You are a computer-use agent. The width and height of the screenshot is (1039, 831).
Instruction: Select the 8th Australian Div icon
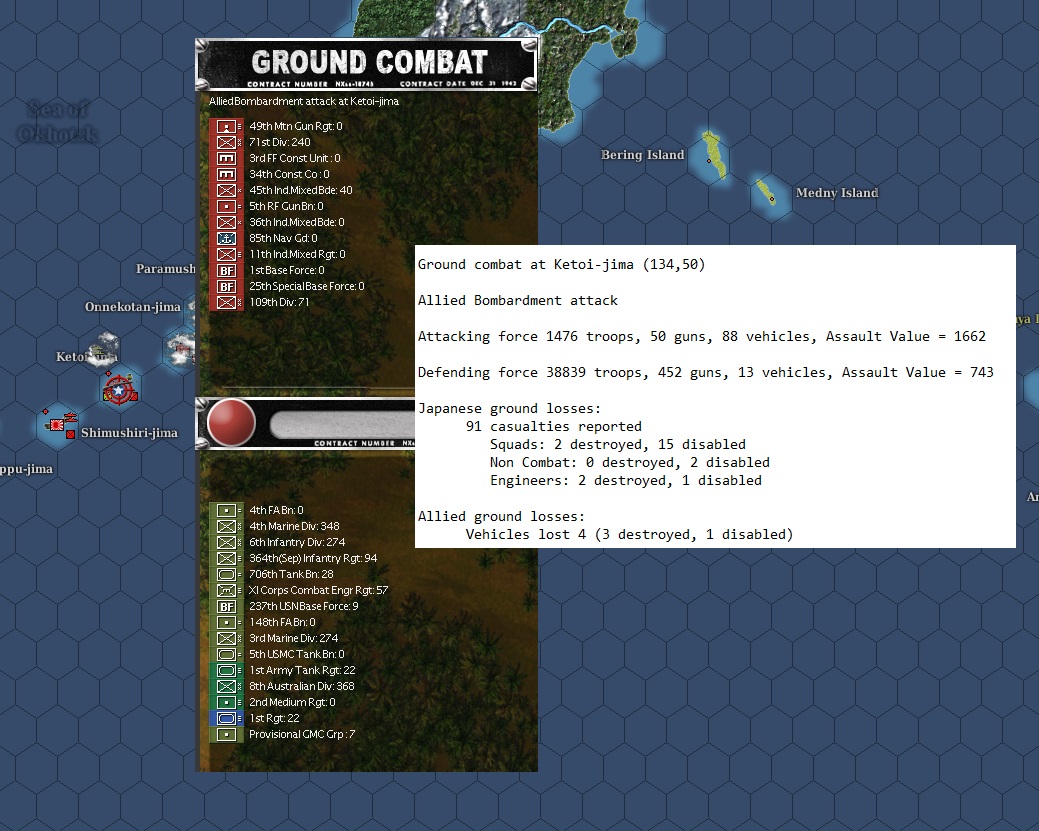click(227, 686)
